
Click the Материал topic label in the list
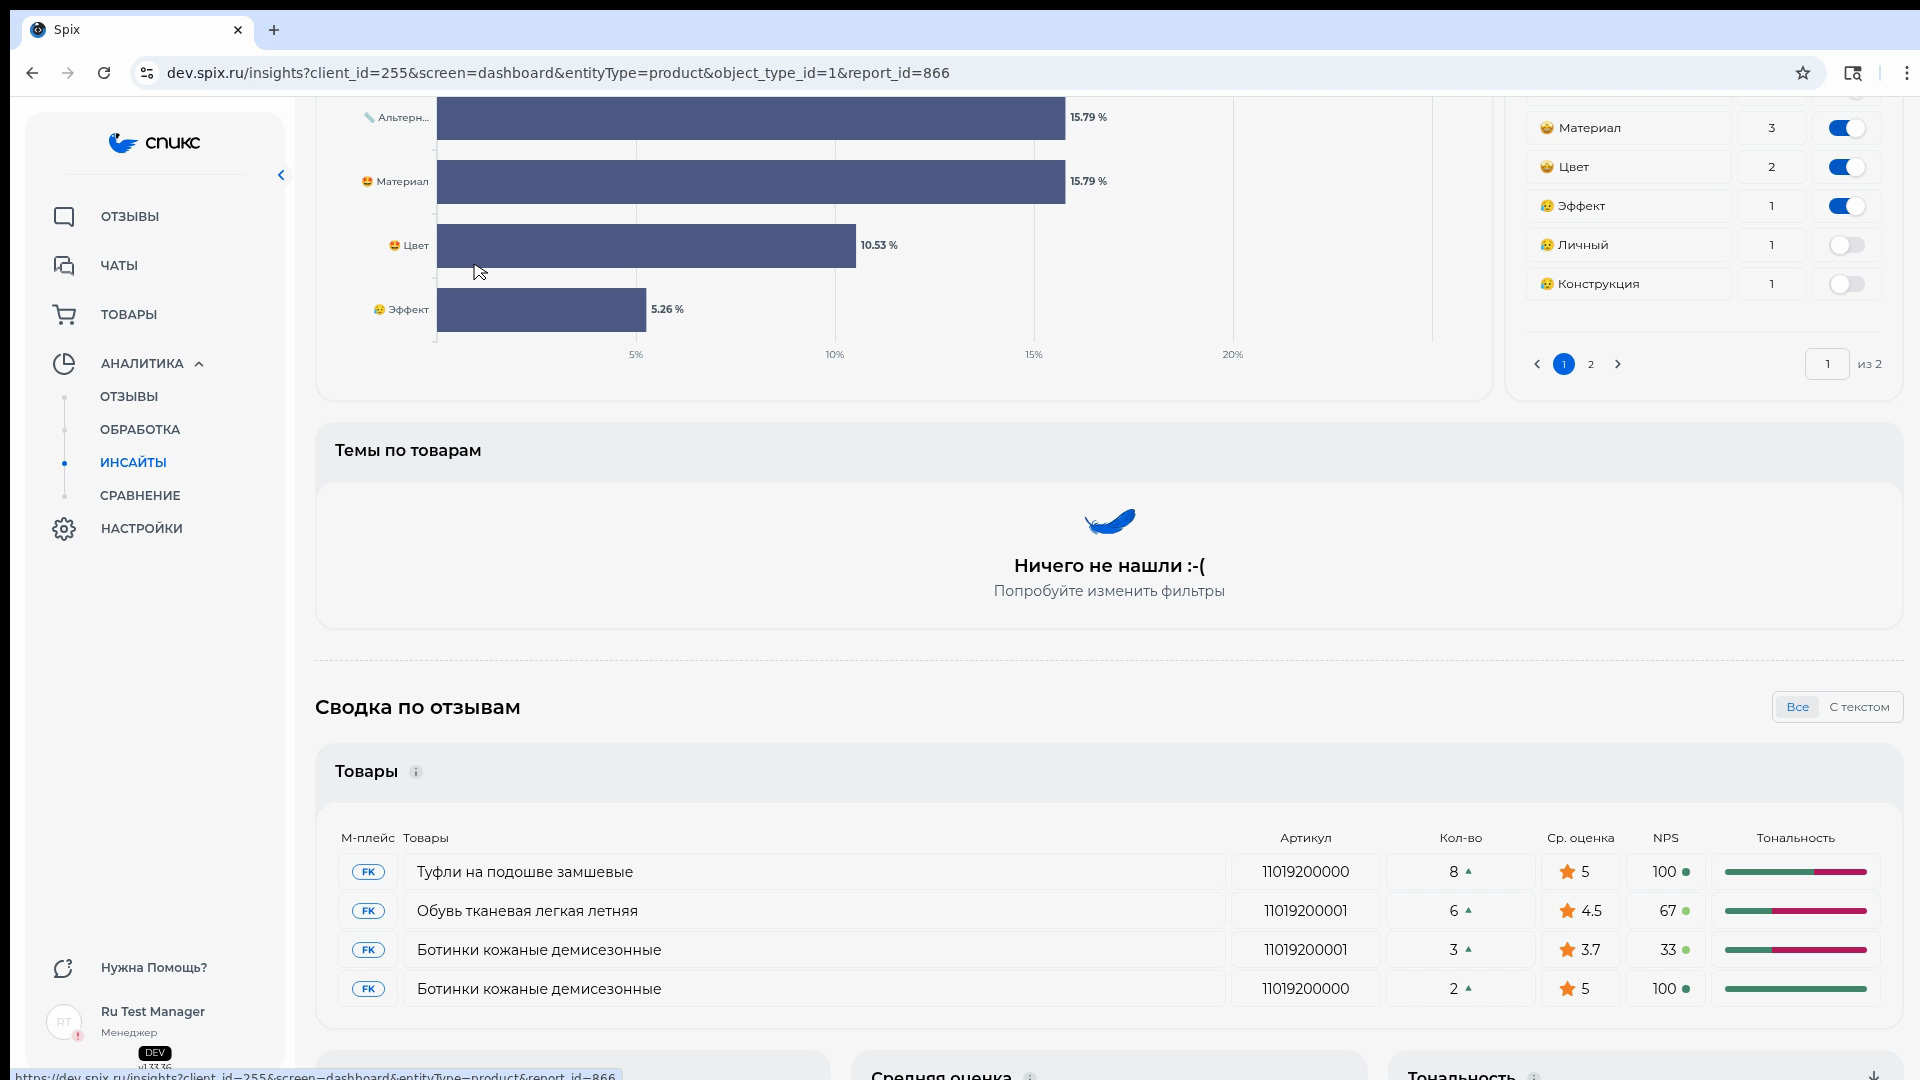coord(1590,128)
